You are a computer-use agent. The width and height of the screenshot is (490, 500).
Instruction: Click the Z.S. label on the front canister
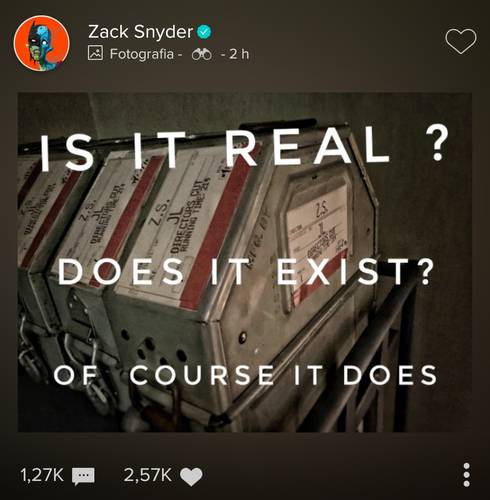[322, 209]
